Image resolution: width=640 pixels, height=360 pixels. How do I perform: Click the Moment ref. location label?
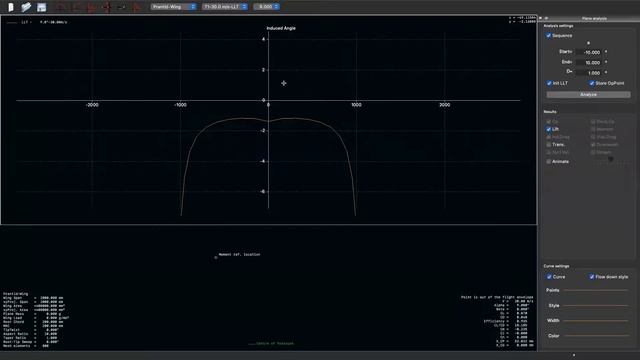pyautogui.click(x=239, y=254)
